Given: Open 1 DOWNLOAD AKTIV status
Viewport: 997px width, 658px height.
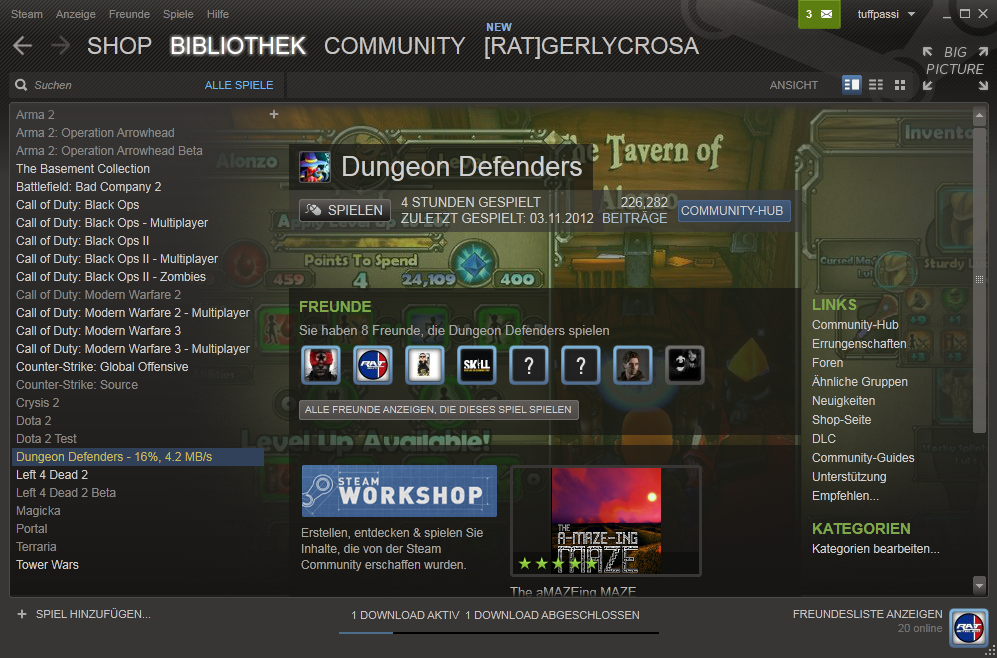Looking at the screenshot, I should pos(405,615).
